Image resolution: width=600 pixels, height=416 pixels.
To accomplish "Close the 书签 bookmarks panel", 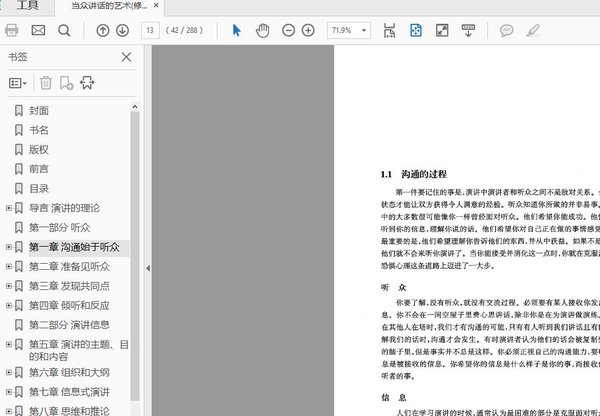I will click(126, 57).
